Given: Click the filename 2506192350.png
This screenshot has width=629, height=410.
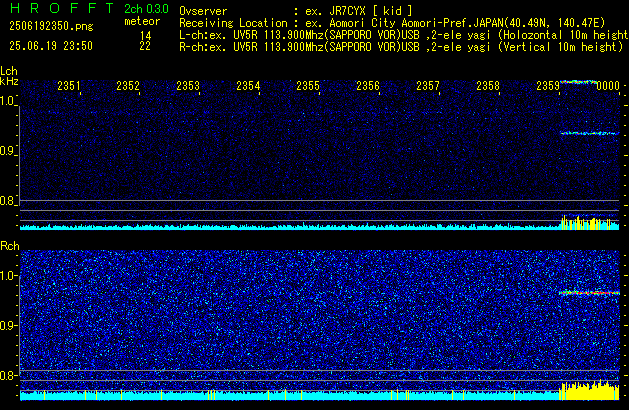Looking at the screenshot, I should point(51,26).
